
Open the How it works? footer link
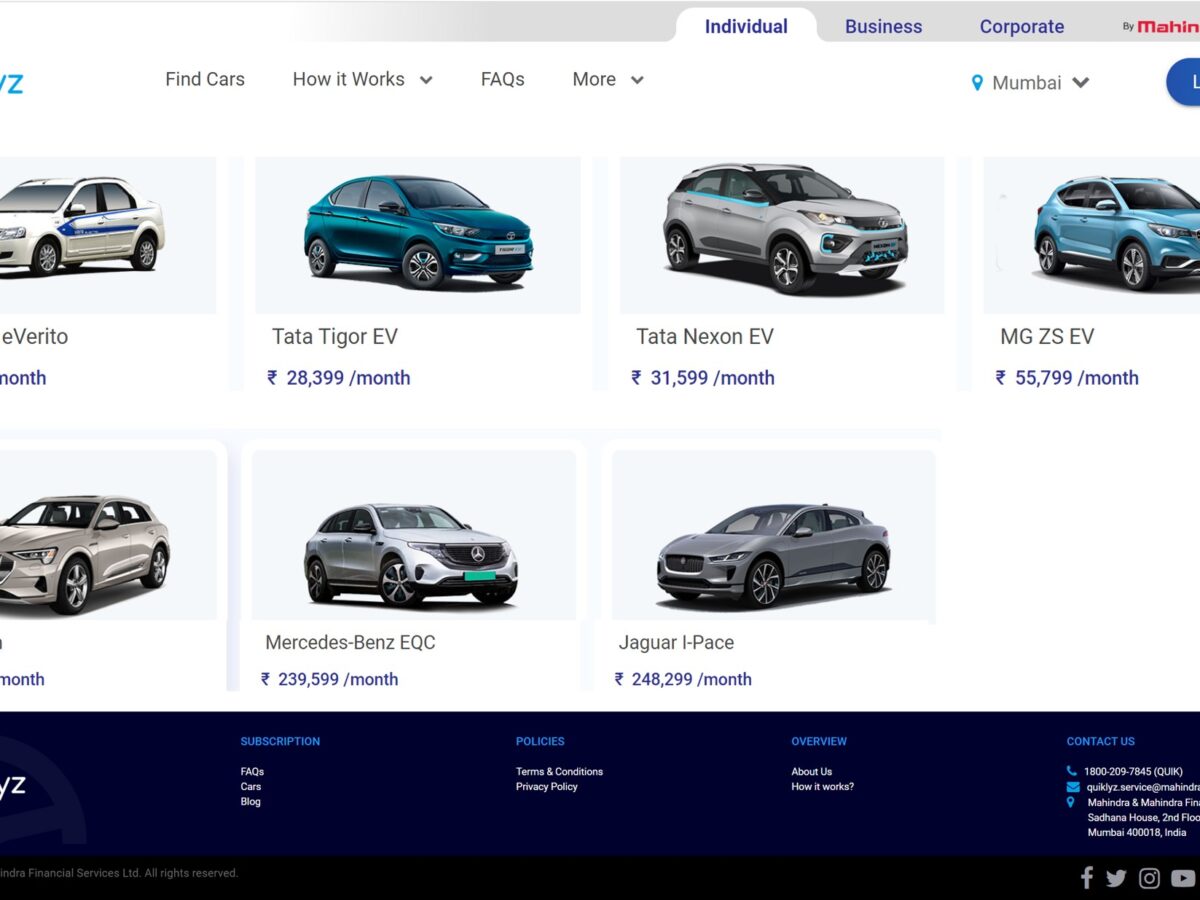pyautogui.click(x=823, y=787)
